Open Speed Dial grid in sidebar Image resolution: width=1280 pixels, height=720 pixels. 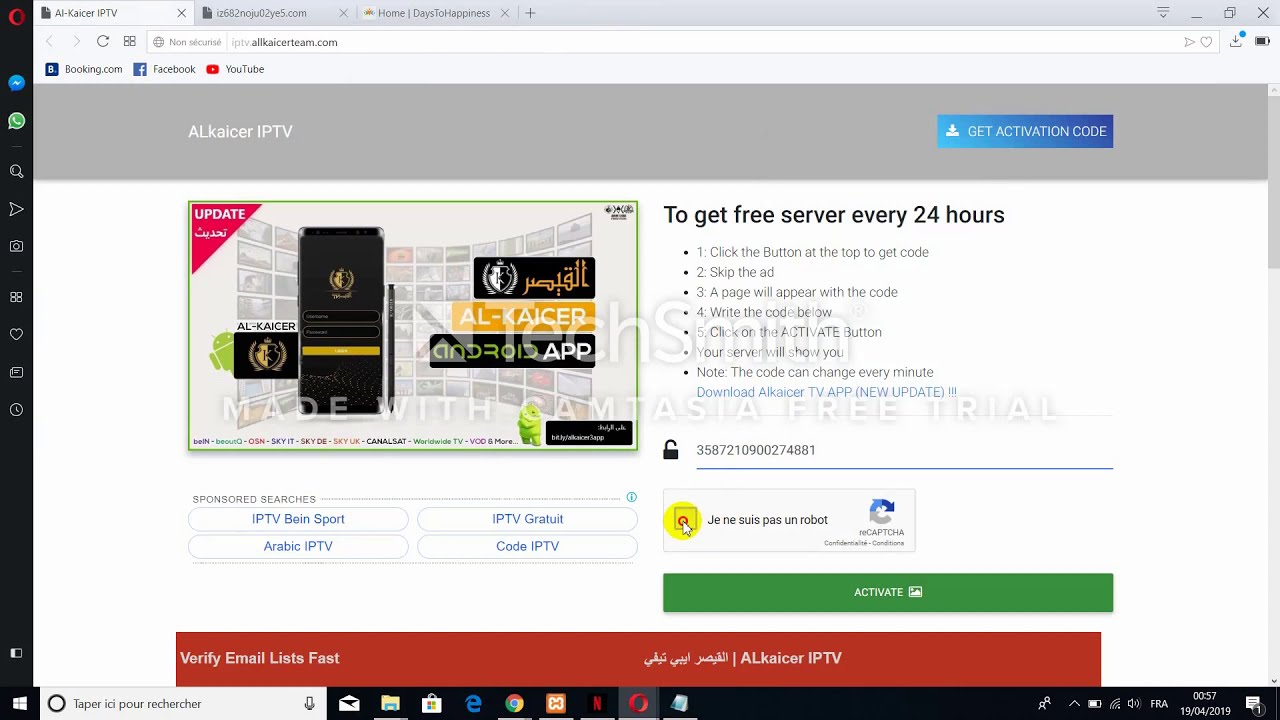pyautogui.click(x=16, y=297)
